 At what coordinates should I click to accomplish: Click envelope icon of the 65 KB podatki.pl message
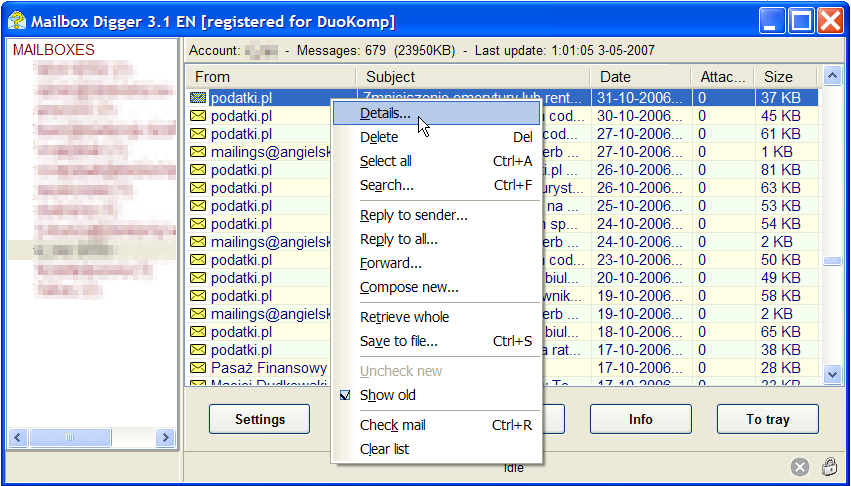pos(198,332)
